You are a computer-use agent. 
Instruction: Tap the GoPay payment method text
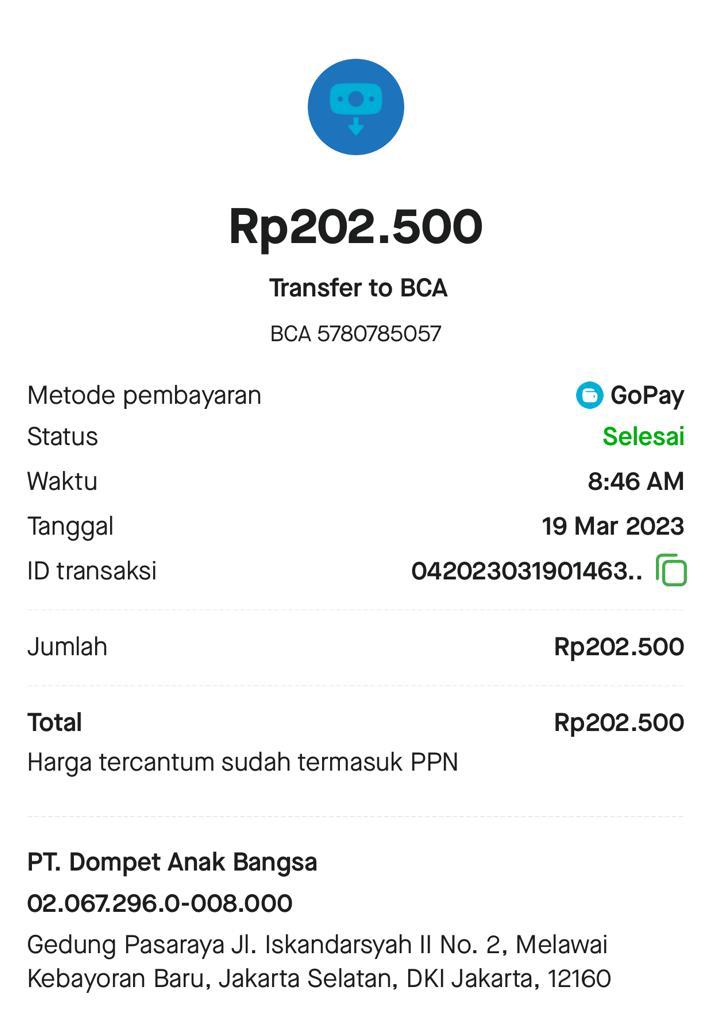[647, 395]
